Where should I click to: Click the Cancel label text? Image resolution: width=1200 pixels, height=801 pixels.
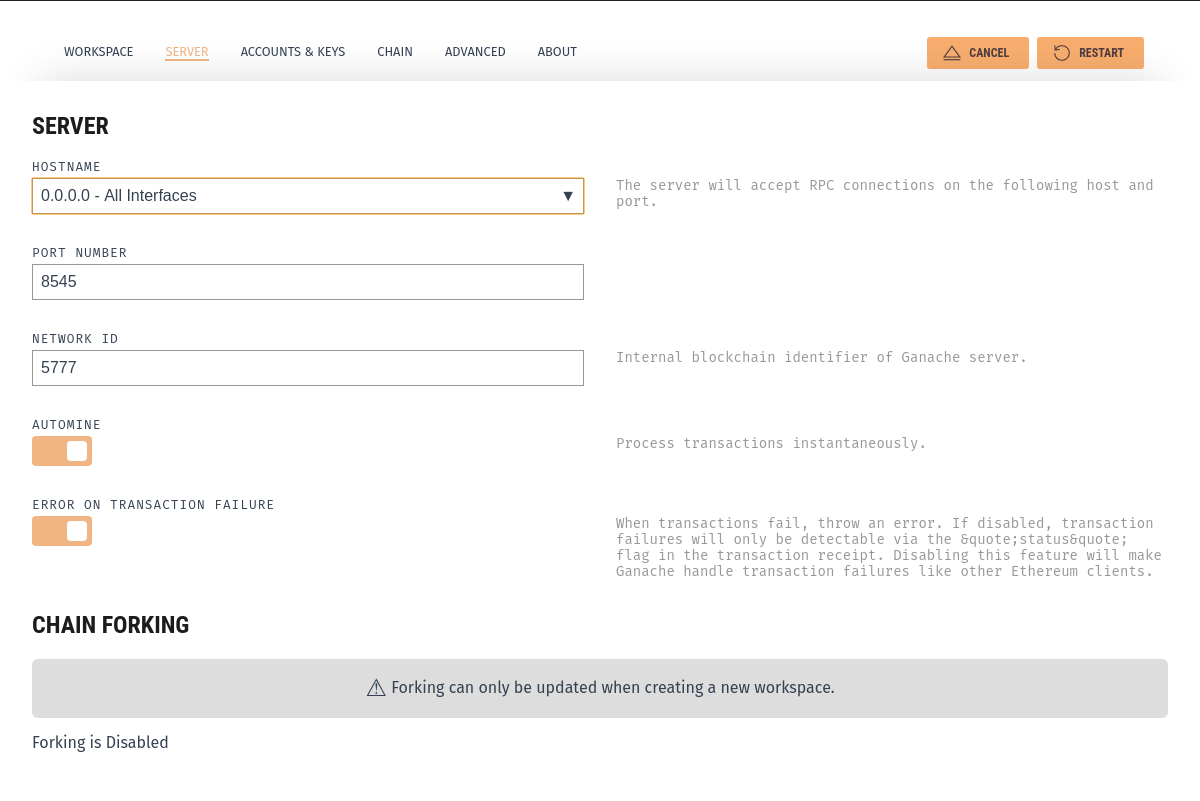pyautogui.click(x=989, y=53)
